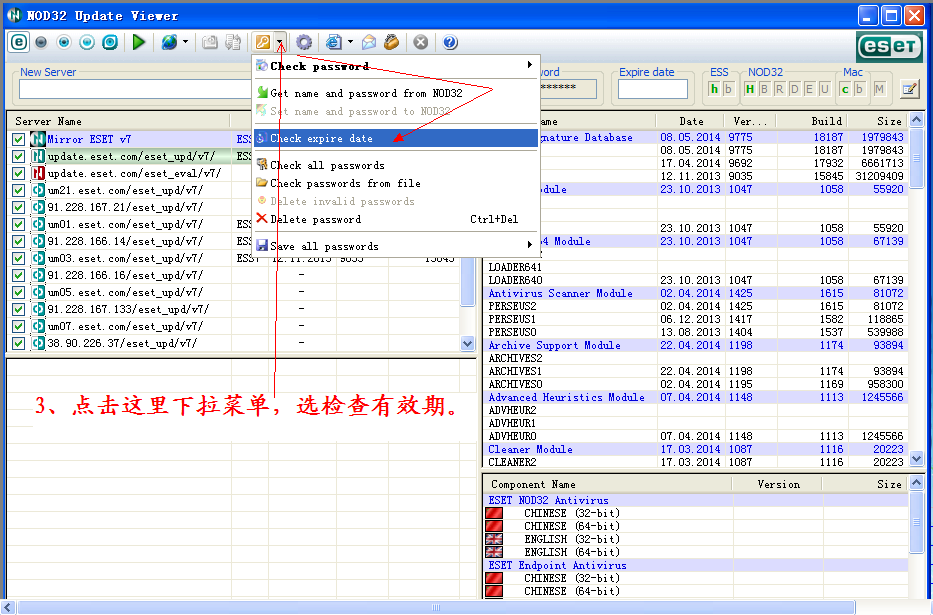Click the red icon of update.eset.com/eset_eval/v7/
The image size is (933, 615).
click(x=38, y=173)
